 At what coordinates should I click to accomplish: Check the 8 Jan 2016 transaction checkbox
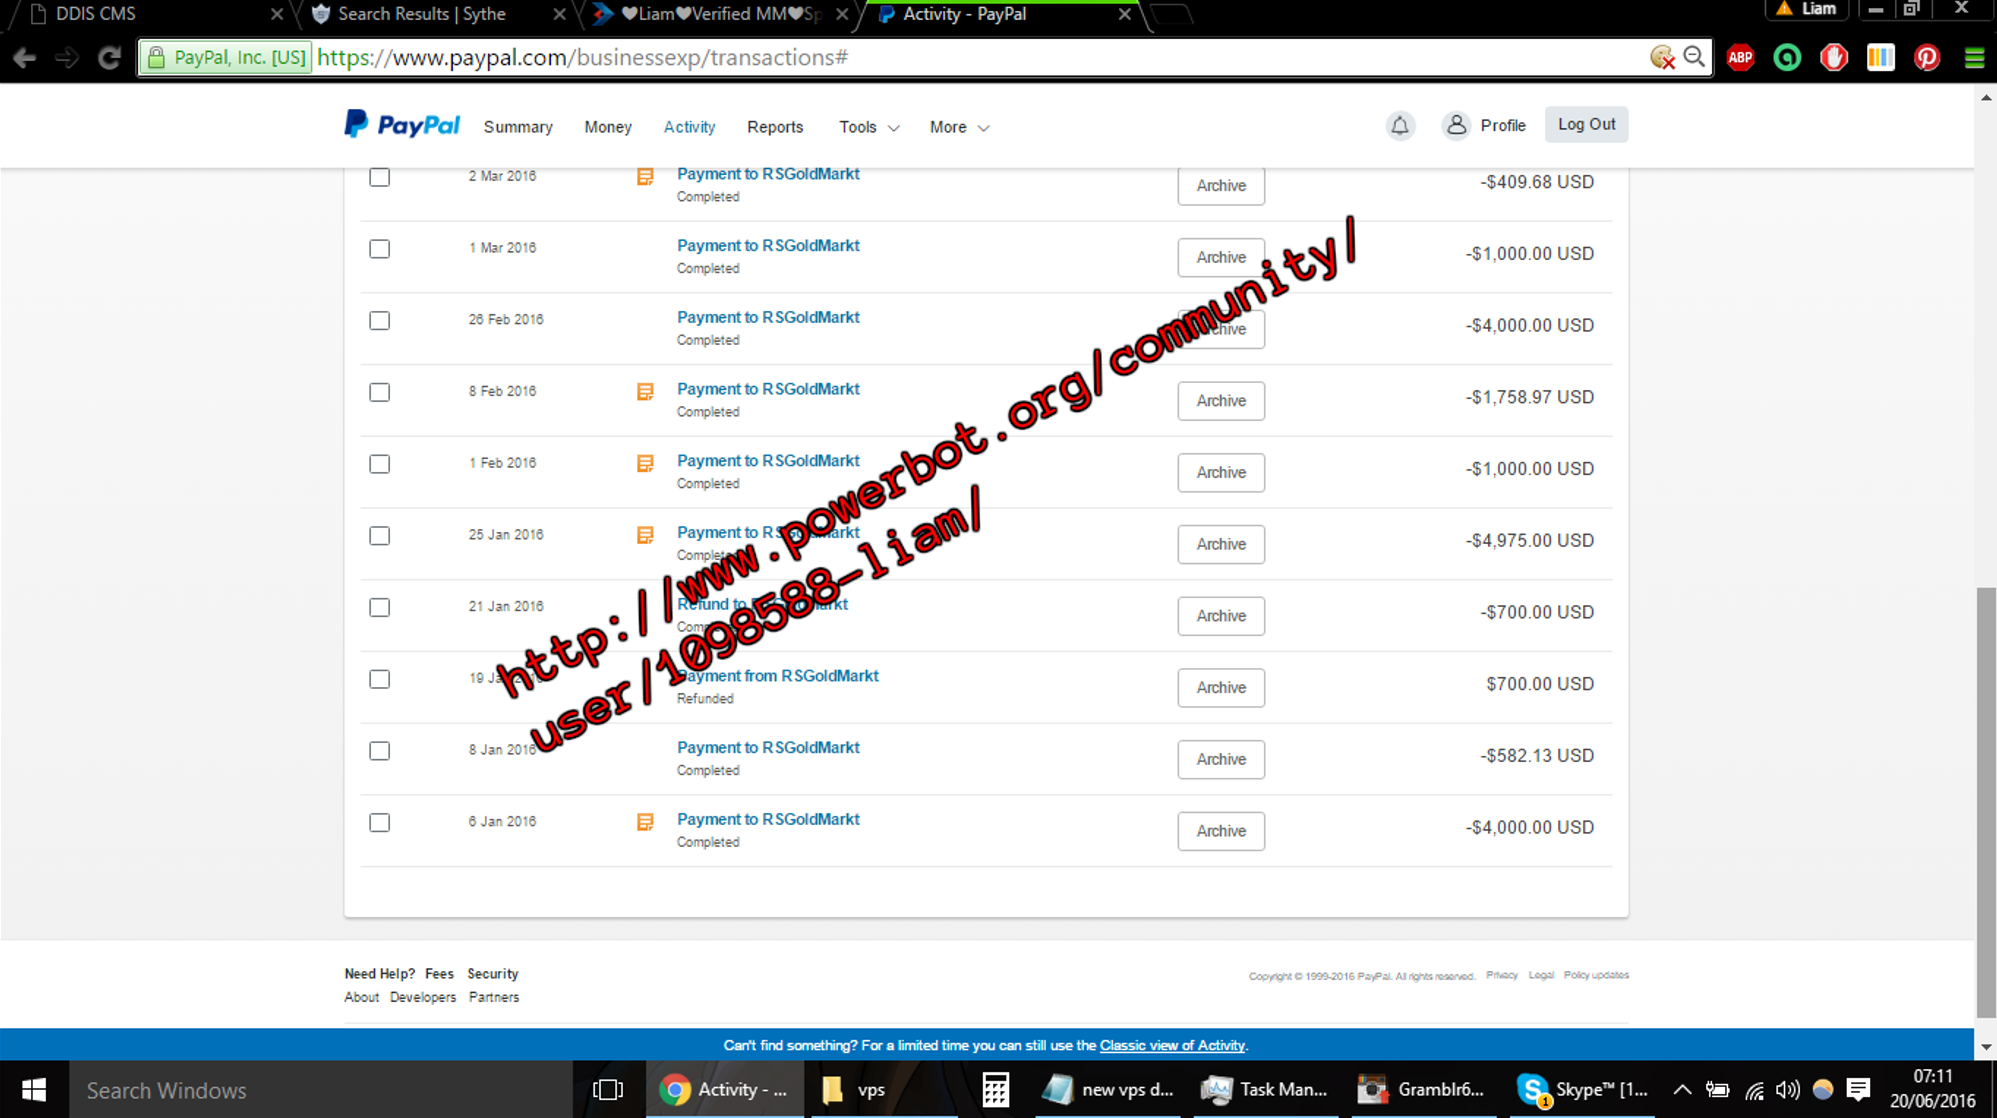(x=379, y=752)
